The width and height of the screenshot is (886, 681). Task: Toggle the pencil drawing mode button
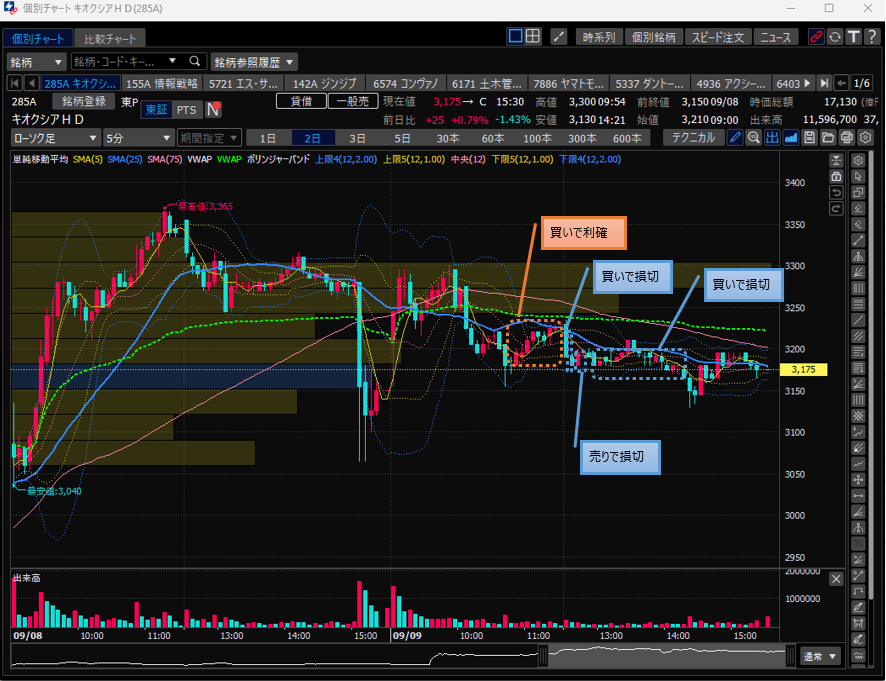tap(735, 137)
